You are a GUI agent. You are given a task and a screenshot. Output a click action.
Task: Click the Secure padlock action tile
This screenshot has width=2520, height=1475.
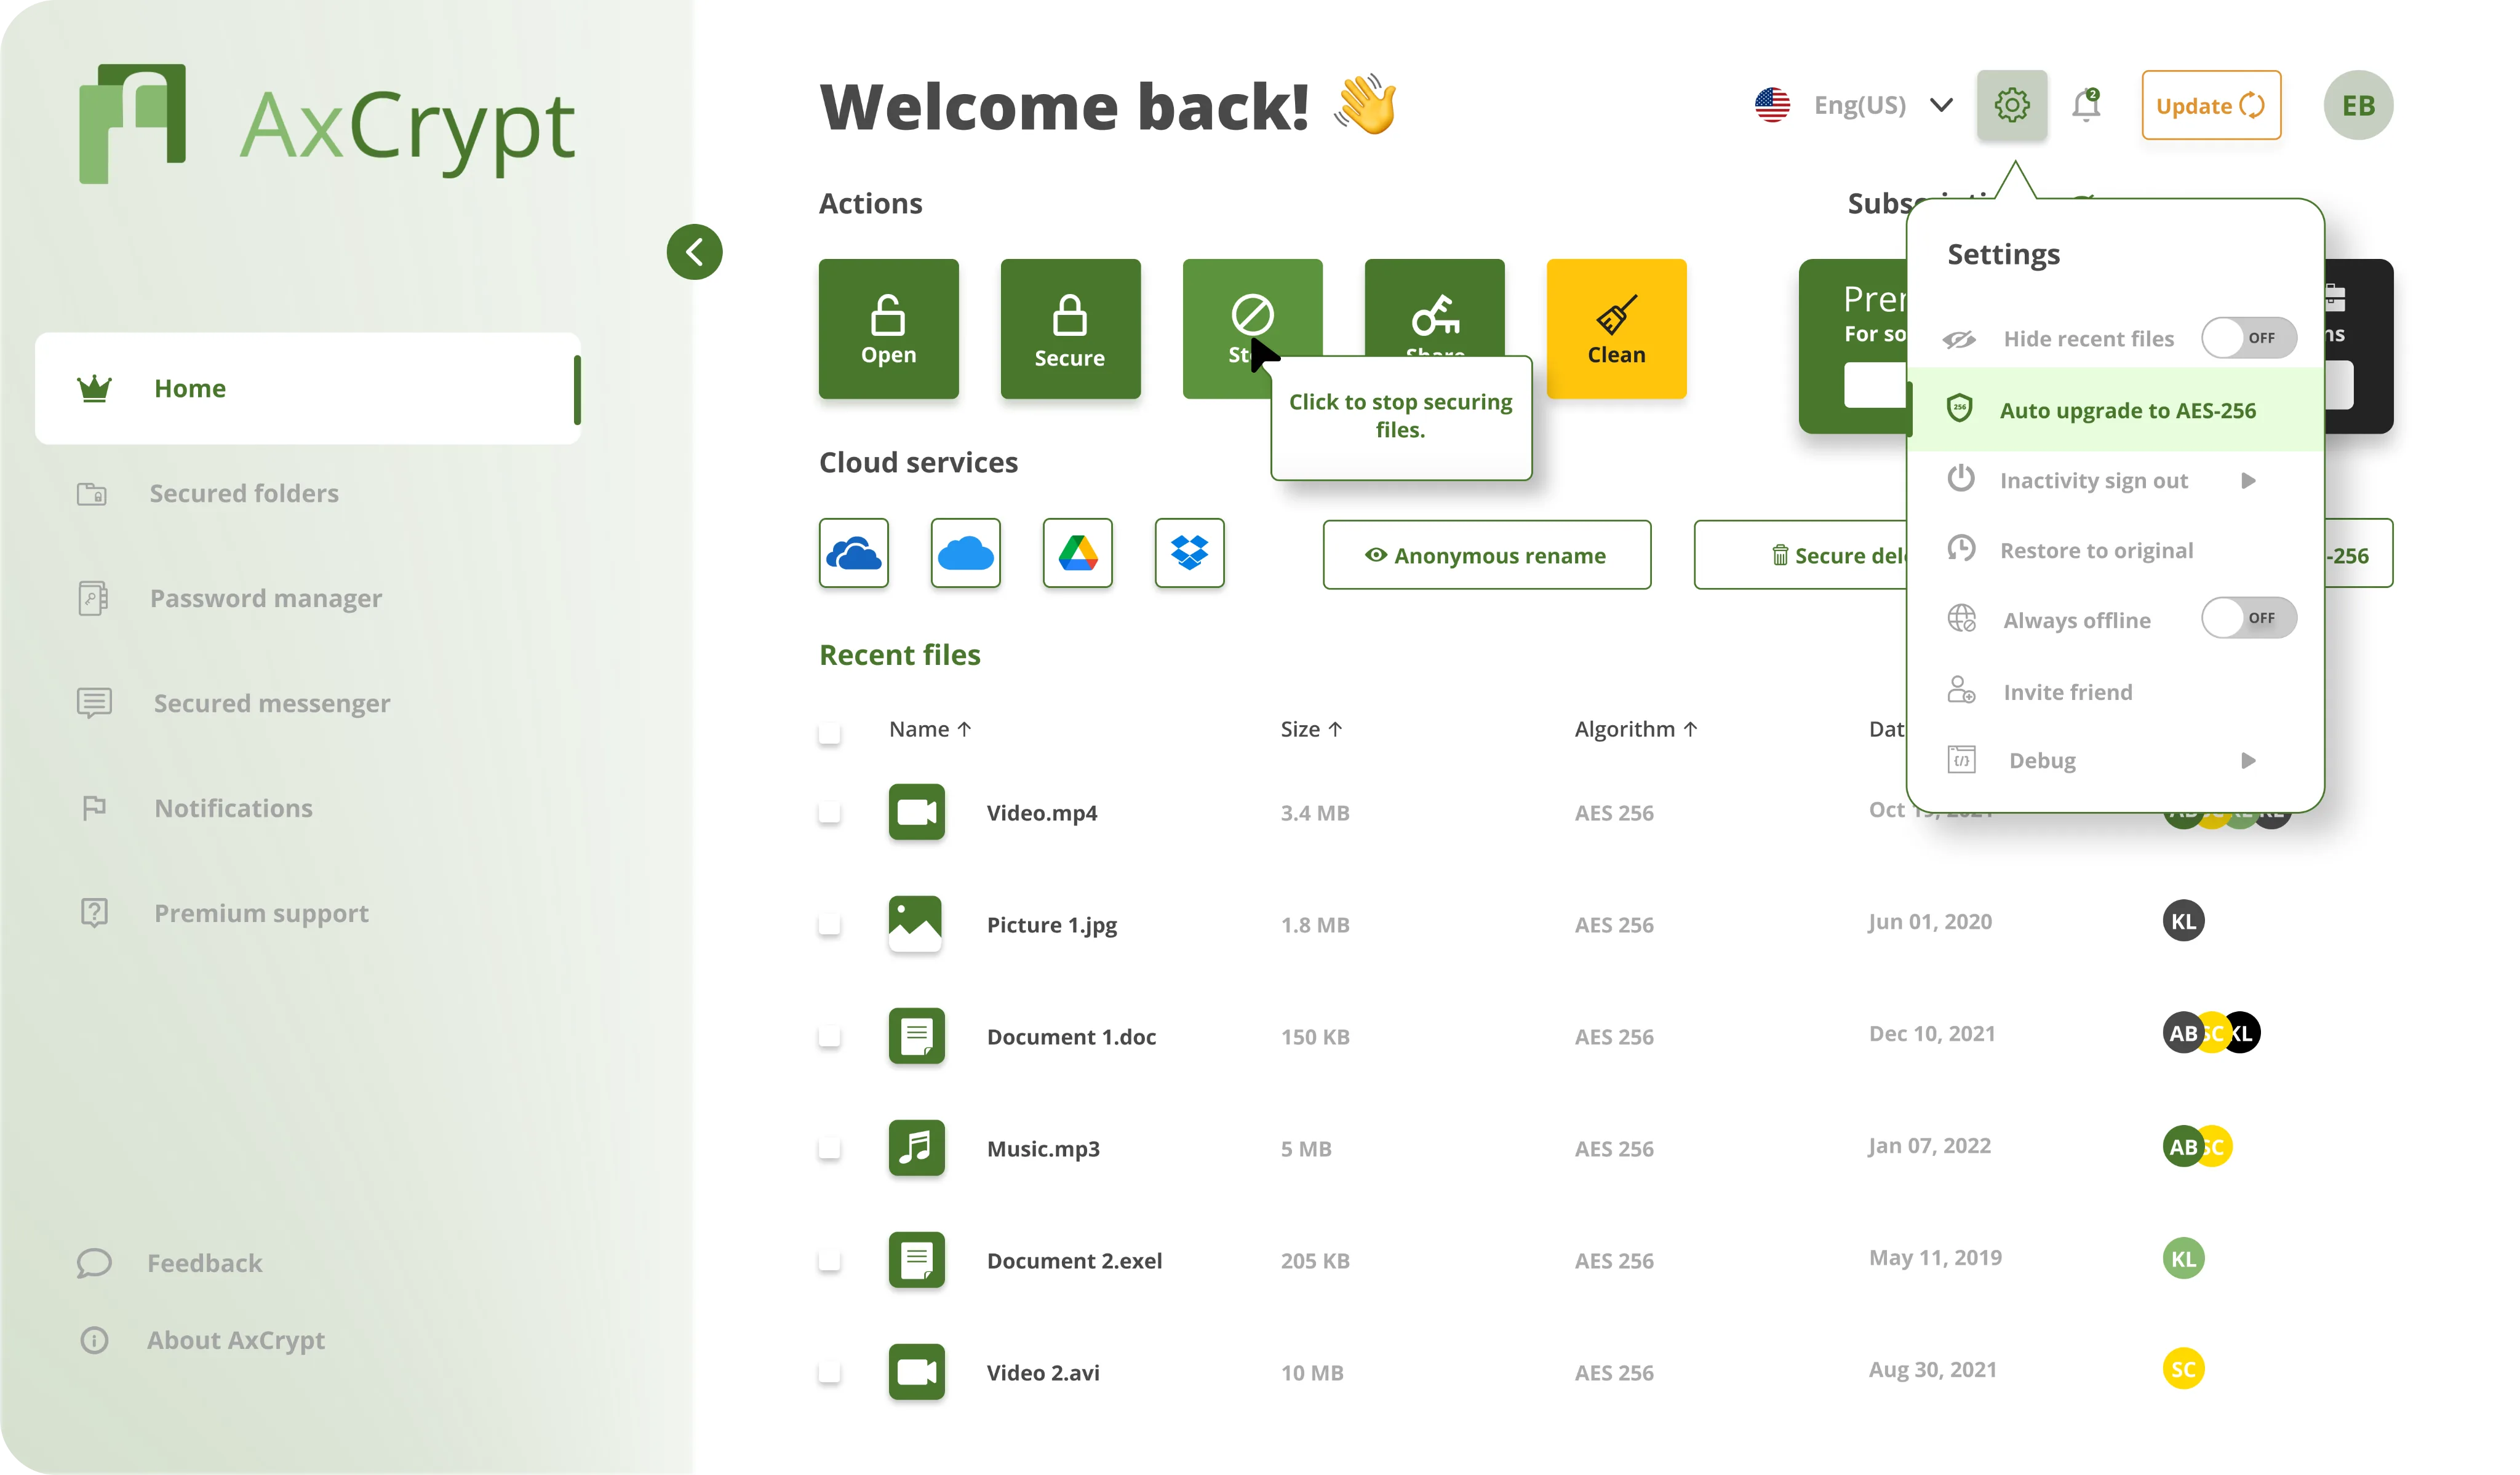click(x=1070, y=329)
